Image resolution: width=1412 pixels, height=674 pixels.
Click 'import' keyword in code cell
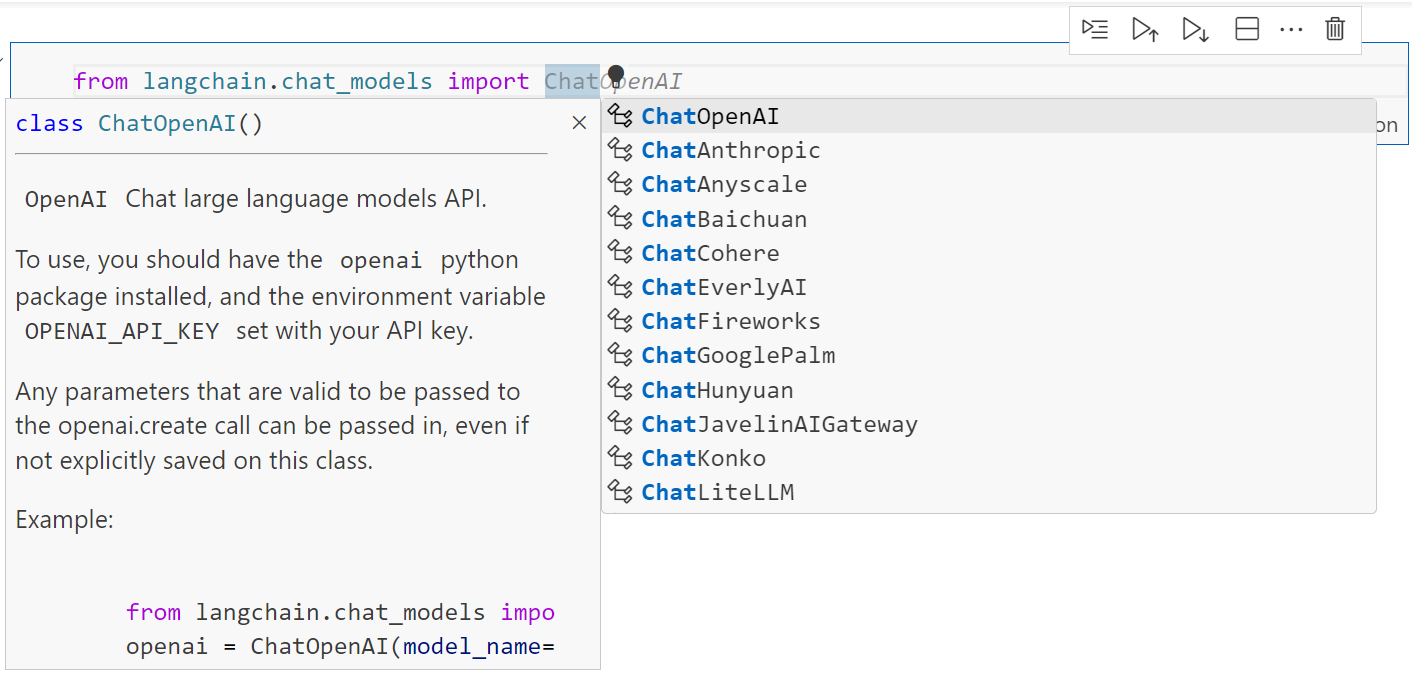point(488,82)
